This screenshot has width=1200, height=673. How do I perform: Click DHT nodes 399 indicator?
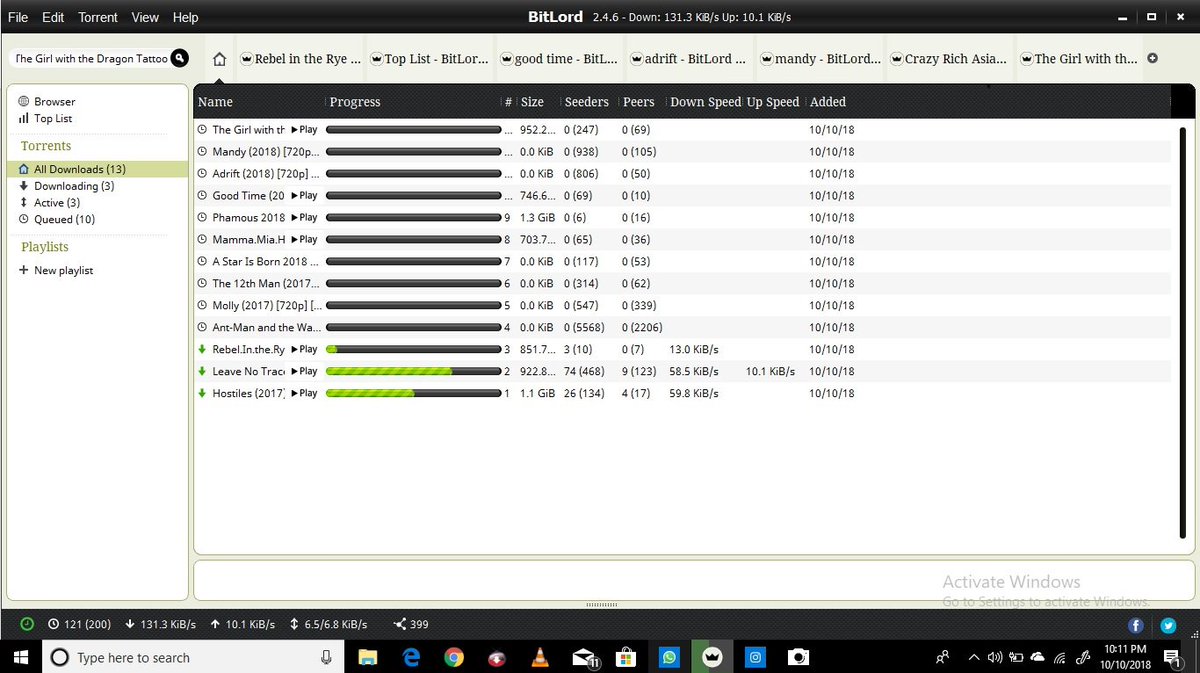411,624
